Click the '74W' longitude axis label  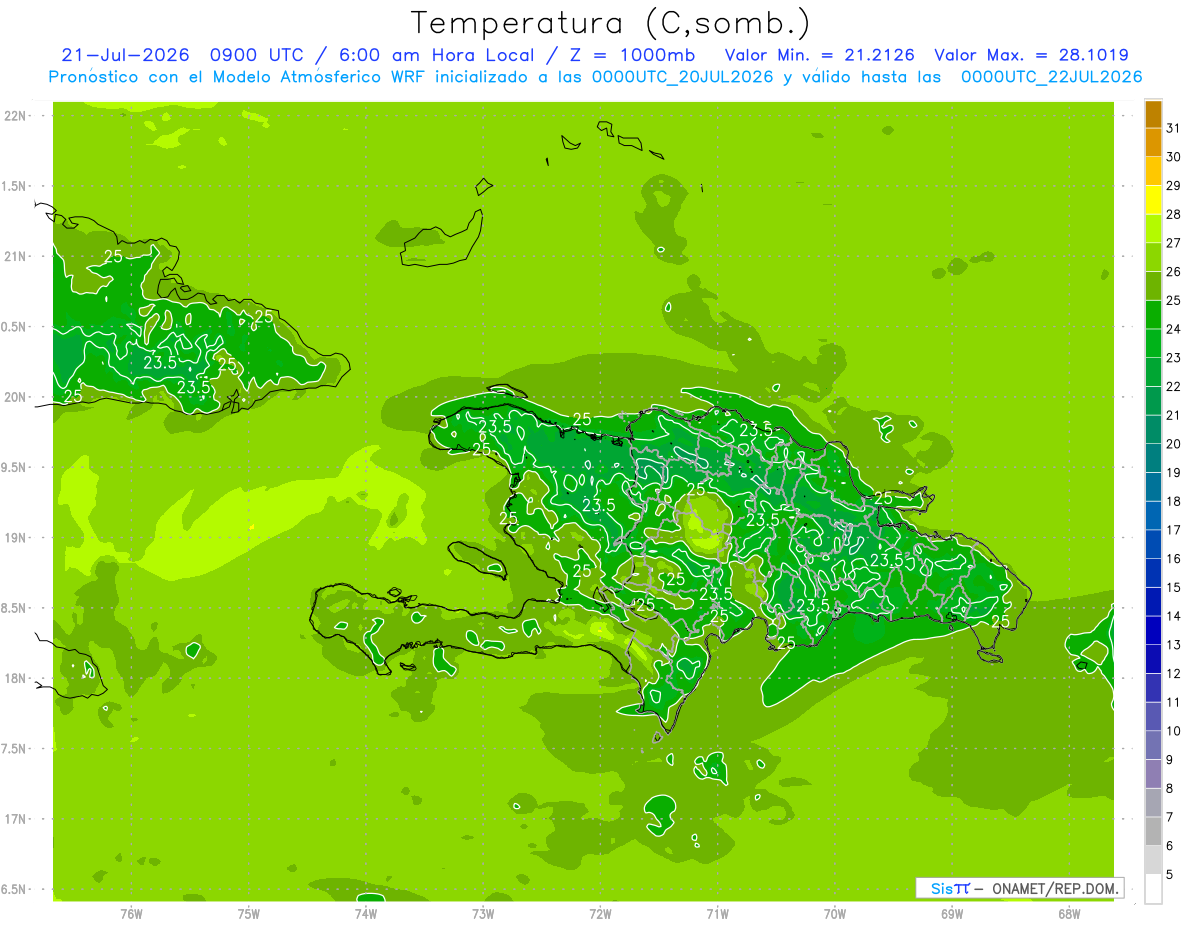pos(365,913)
